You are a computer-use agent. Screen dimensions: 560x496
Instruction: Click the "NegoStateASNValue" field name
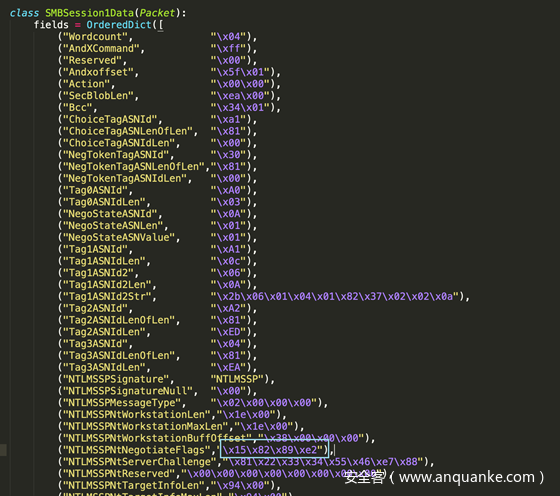pyautogui.click(x=119, y=237)
